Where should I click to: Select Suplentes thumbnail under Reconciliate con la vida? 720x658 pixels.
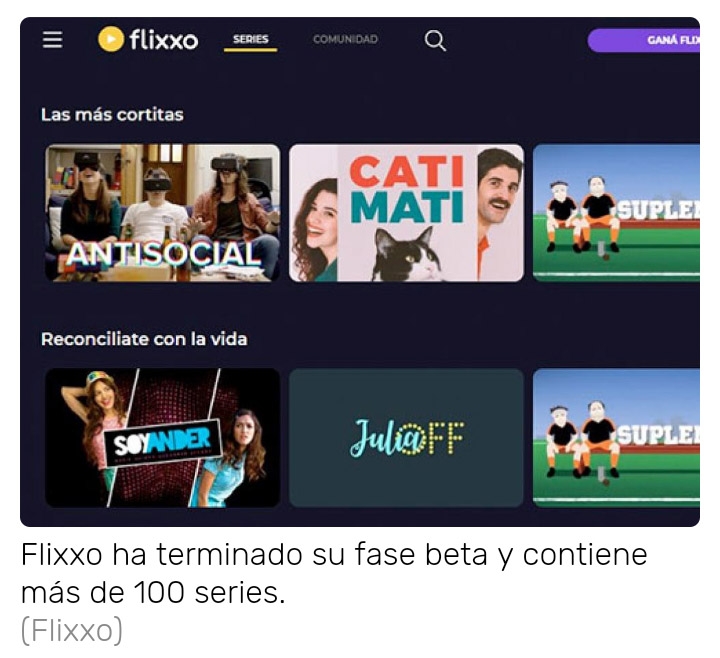[616, 438]
